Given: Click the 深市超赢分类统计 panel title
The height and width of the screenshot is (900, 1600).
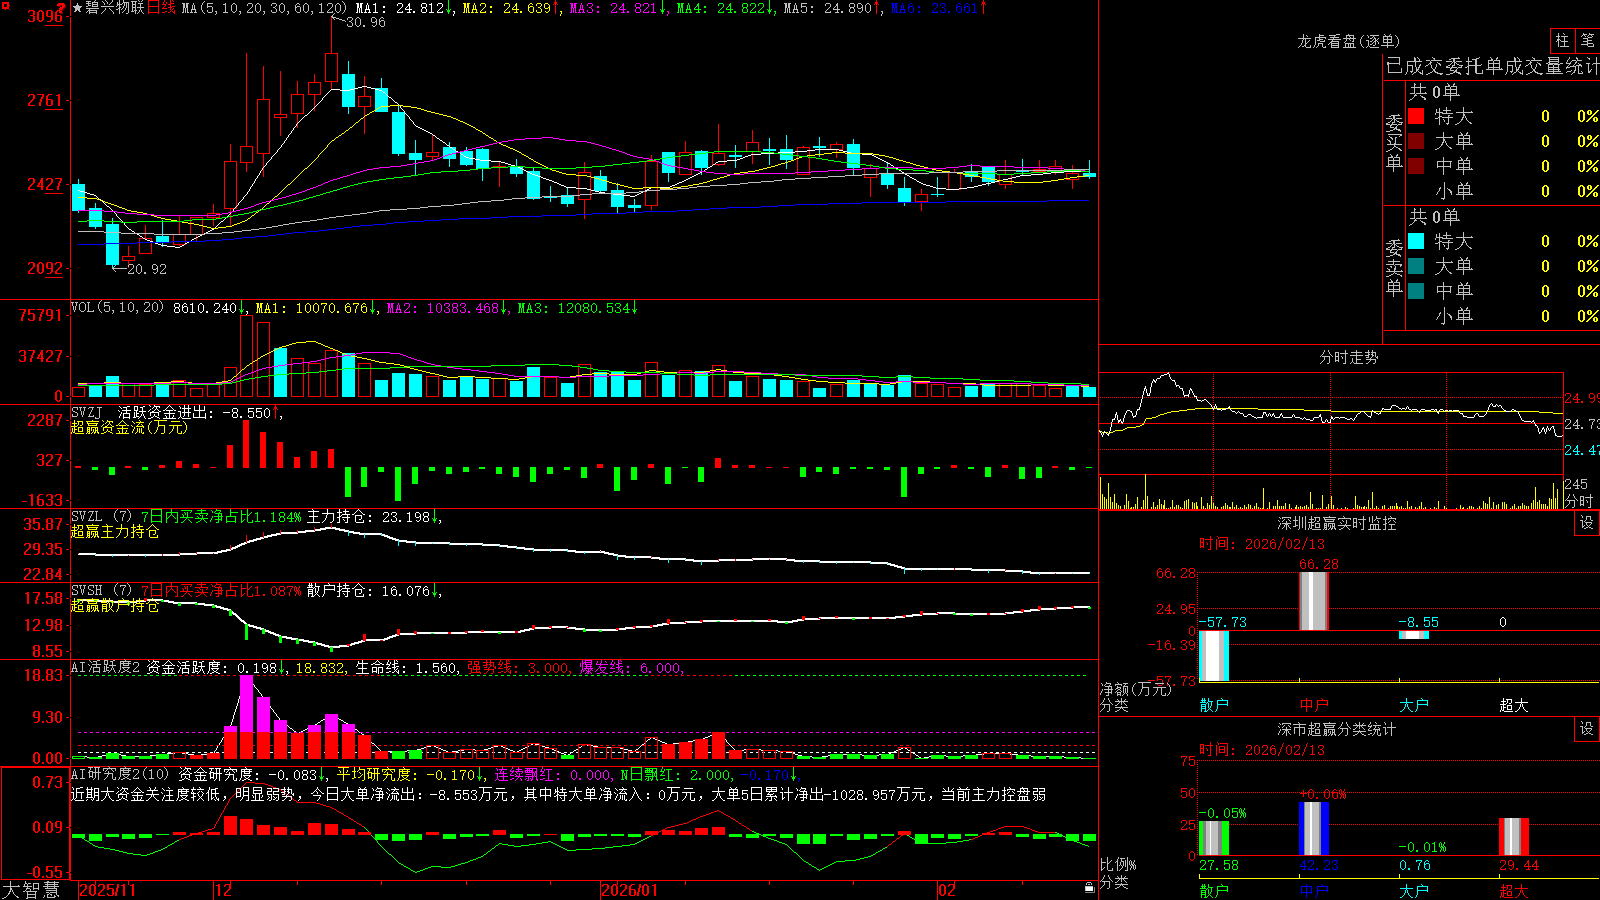Looking at the screenshot, I should [x=1337, y=729].
